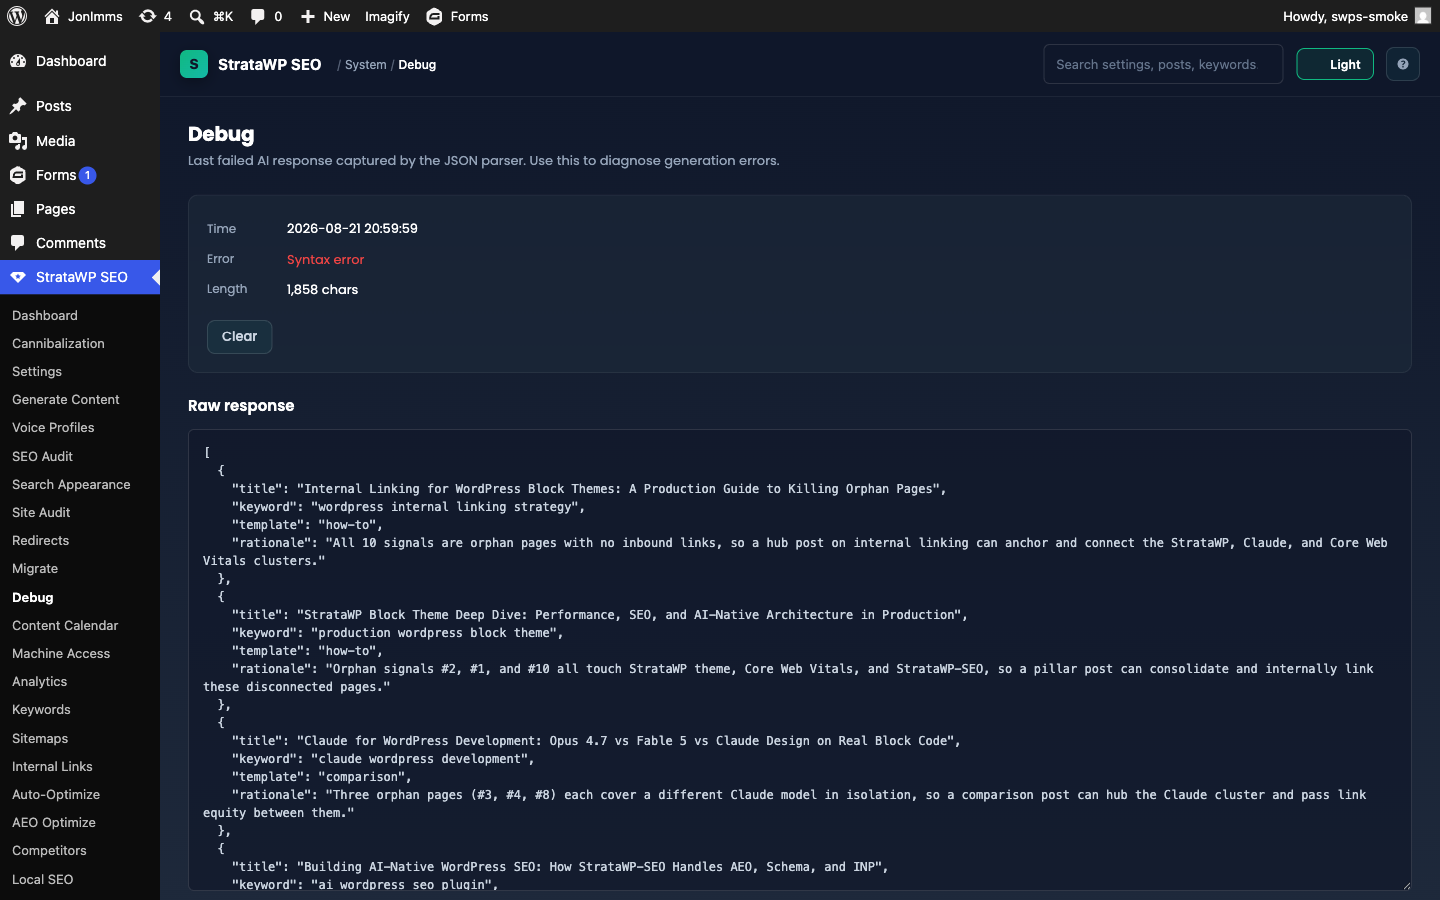Click the Media icon in sidebar
The height and width of the screenshot is (900, 1440).
18,141
